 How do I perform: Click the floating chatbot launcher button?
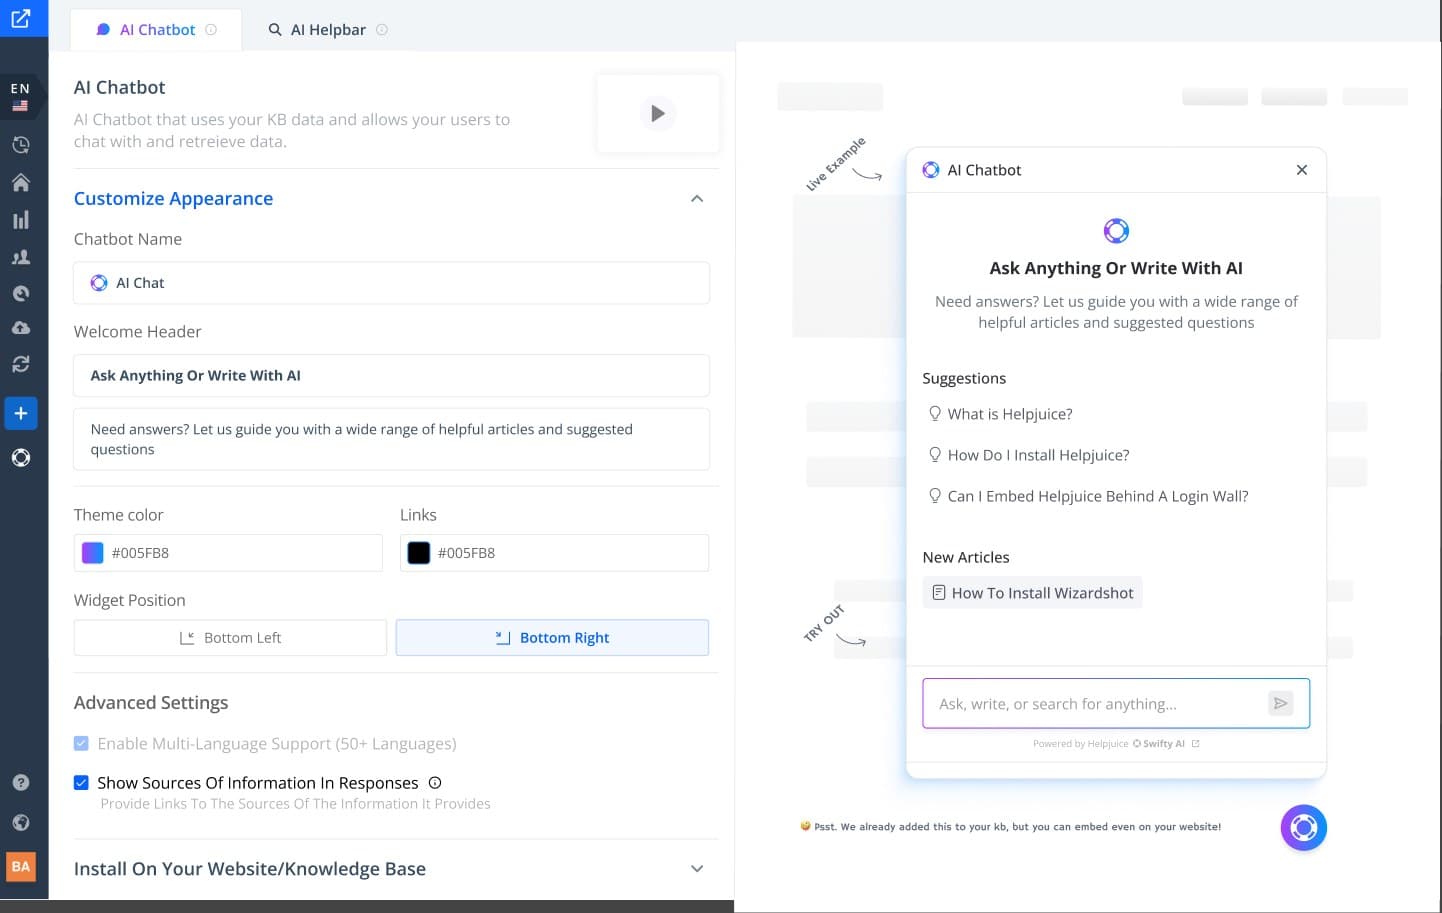pos(1303,828)
